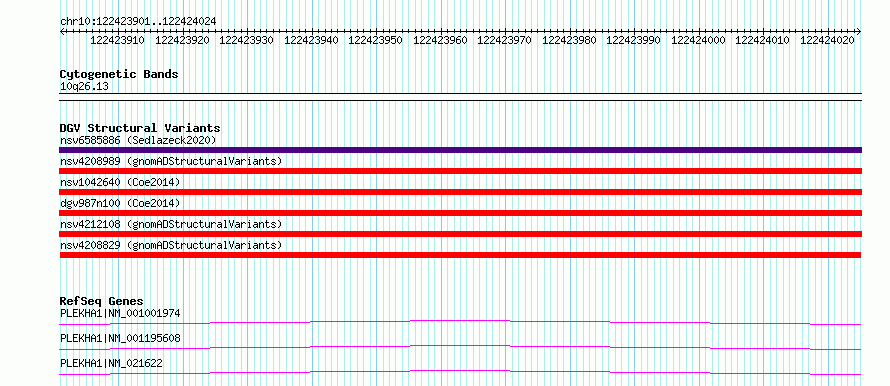This screenshot has width=890, height=386.
Task: Click the purple nsv6585886 variant bar
Action: point(460,150)
